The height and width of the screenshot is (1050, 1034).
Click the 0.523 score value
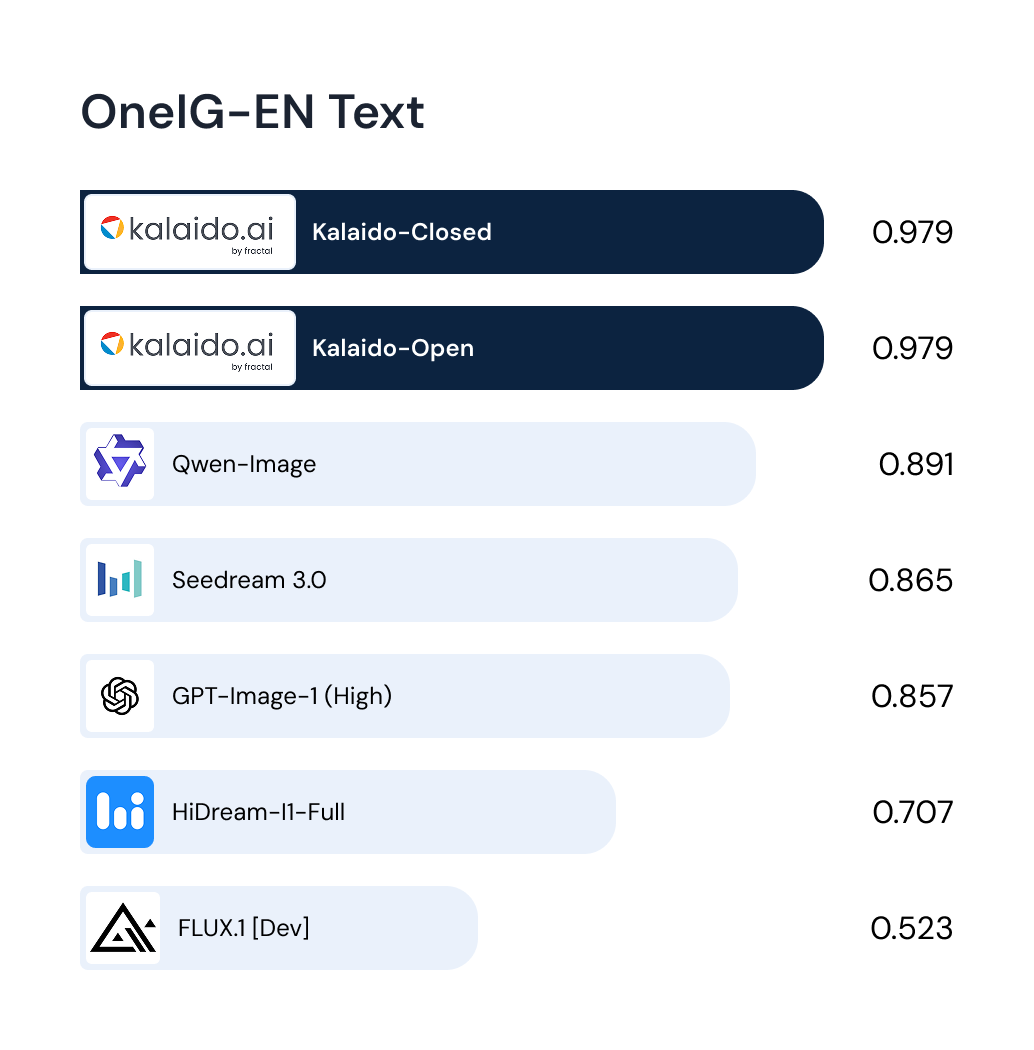pos(911,928)
